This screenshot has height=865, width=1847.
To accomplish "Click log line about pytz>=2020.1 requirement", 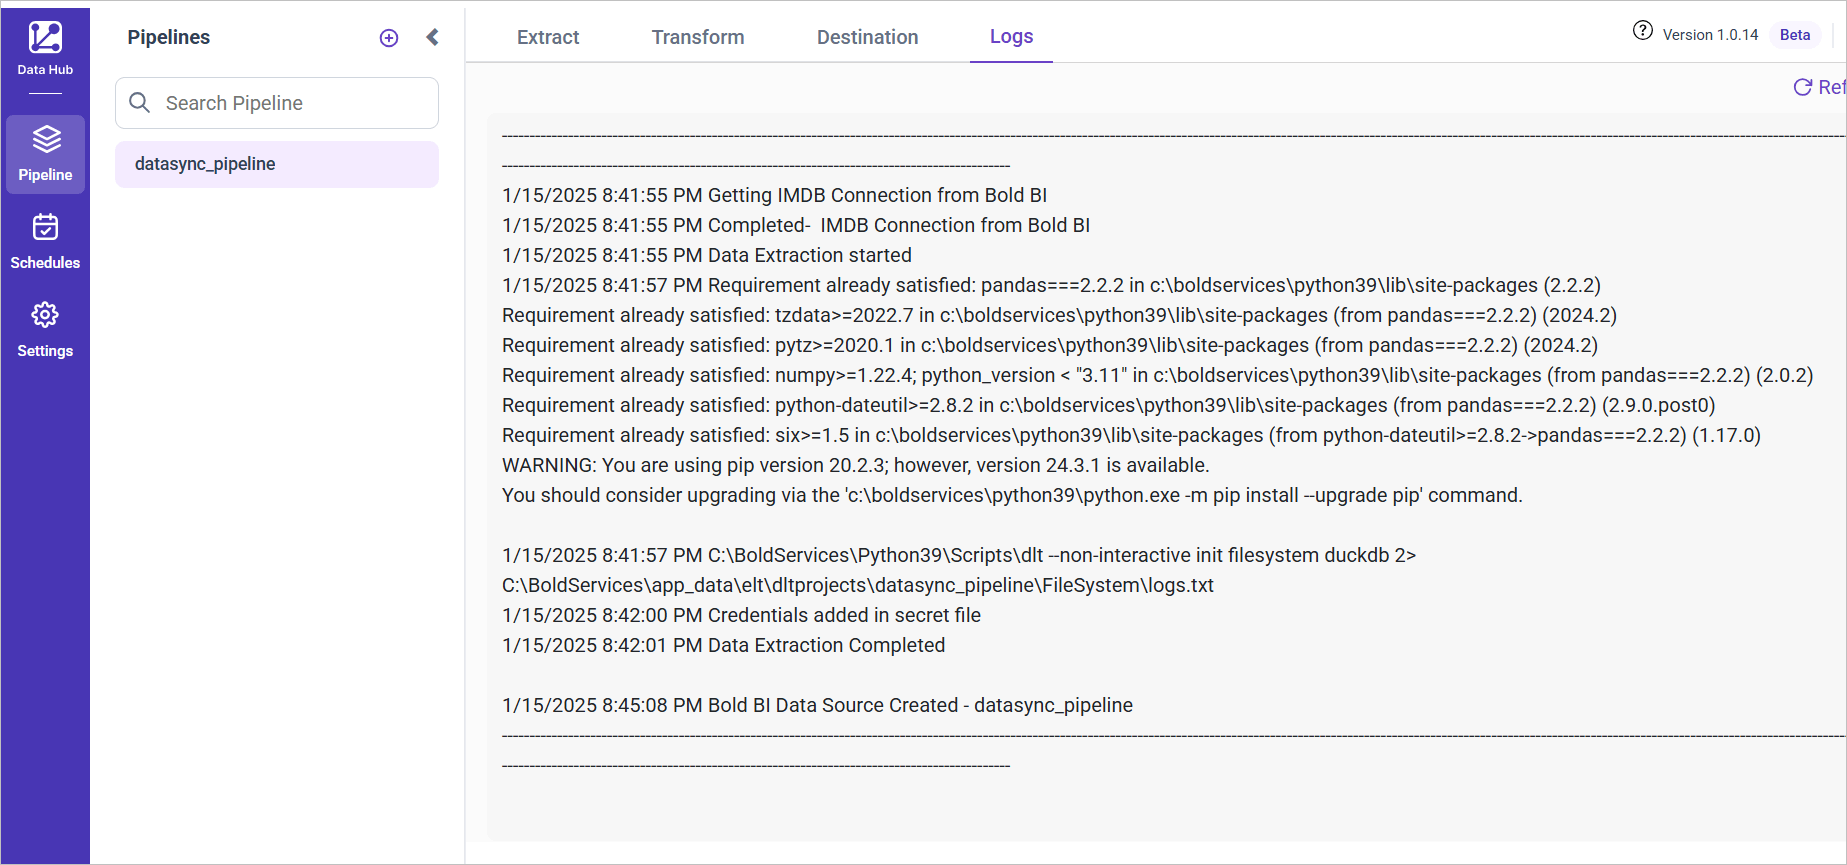I will pyautogui.click(x=1050, y=345).
